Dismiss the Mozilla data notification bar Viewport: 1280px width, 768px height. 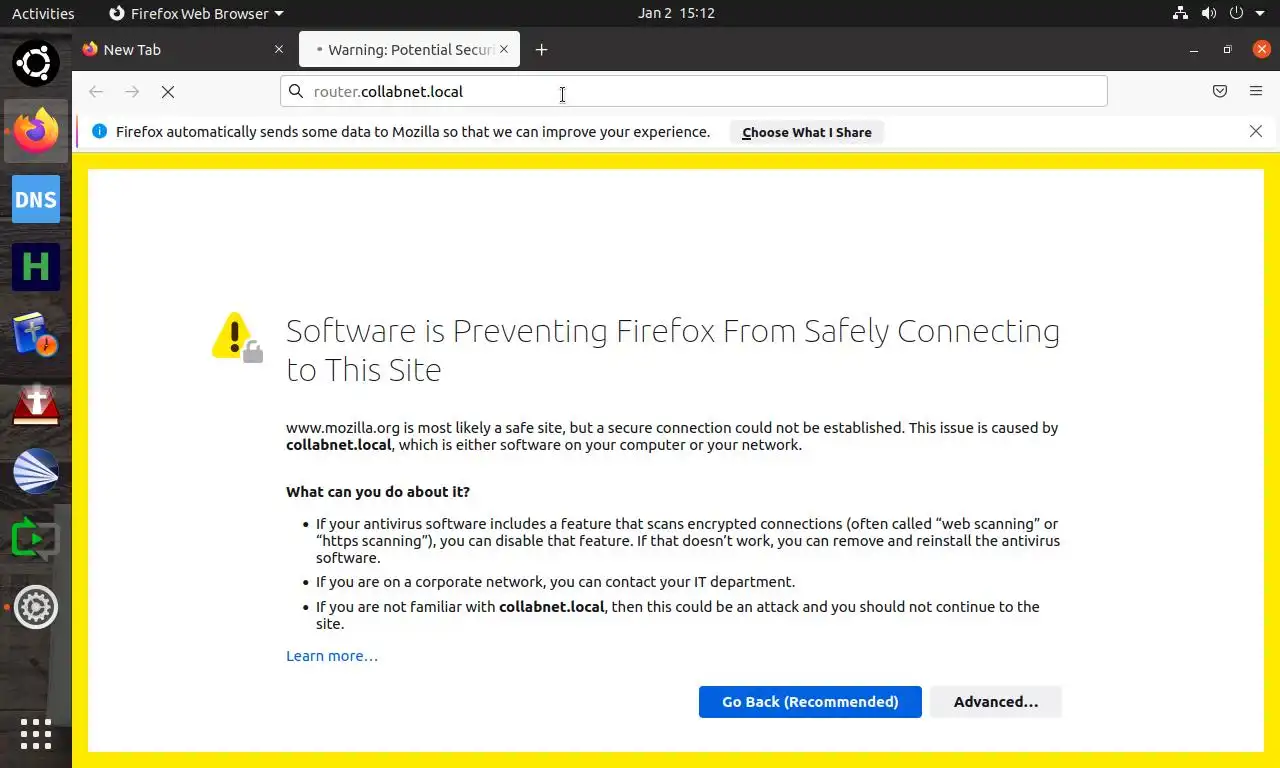click(x=1256, y=131)
